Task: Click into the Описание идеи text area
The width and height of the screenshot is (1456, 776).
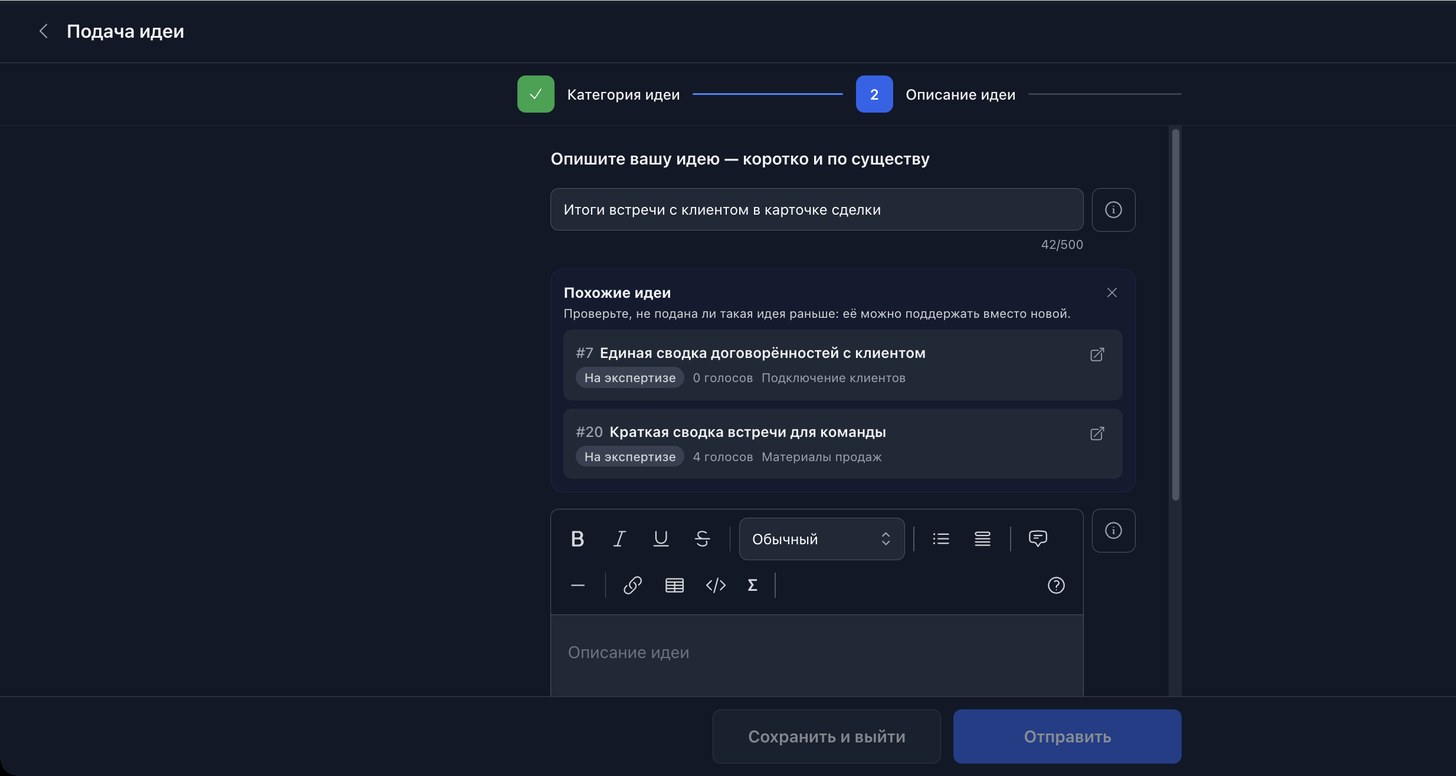Action: click(817, 655)
